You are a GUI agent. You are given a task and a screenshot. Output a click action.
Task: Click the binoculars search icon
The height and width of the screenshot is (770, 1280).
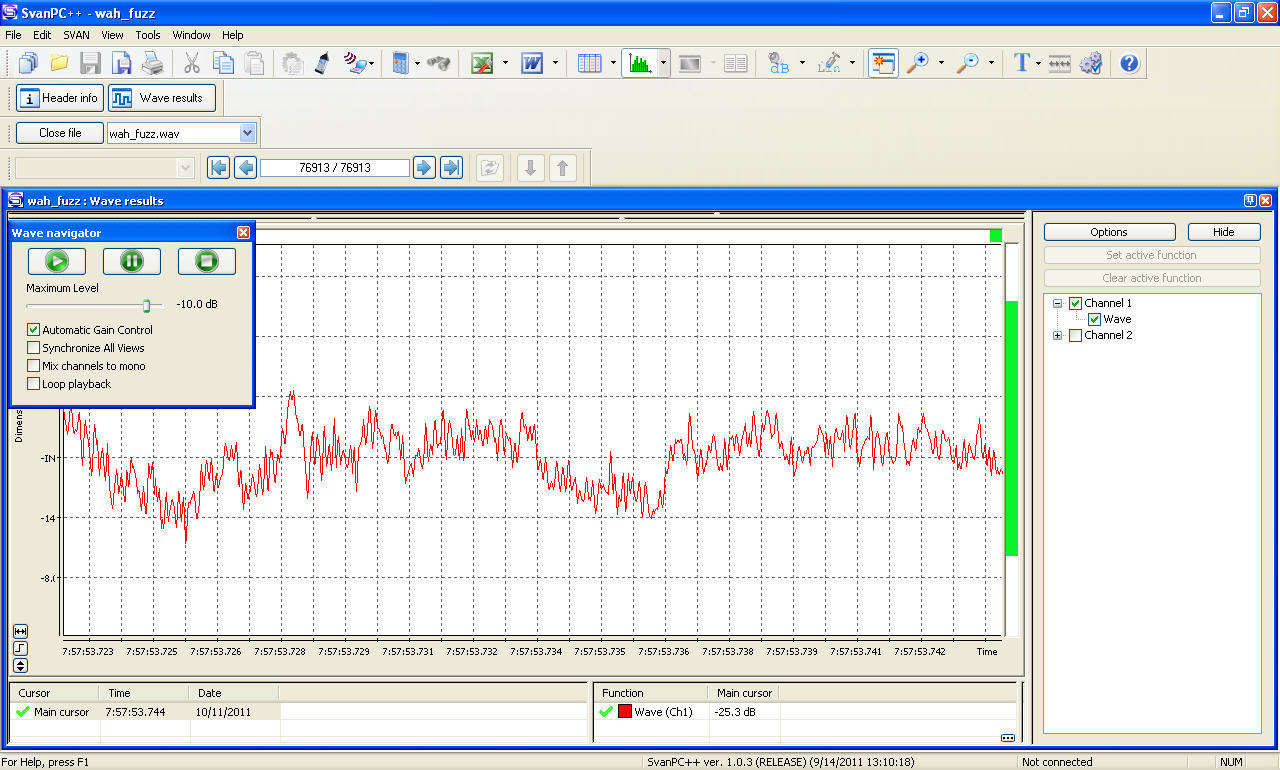point(438,63)
